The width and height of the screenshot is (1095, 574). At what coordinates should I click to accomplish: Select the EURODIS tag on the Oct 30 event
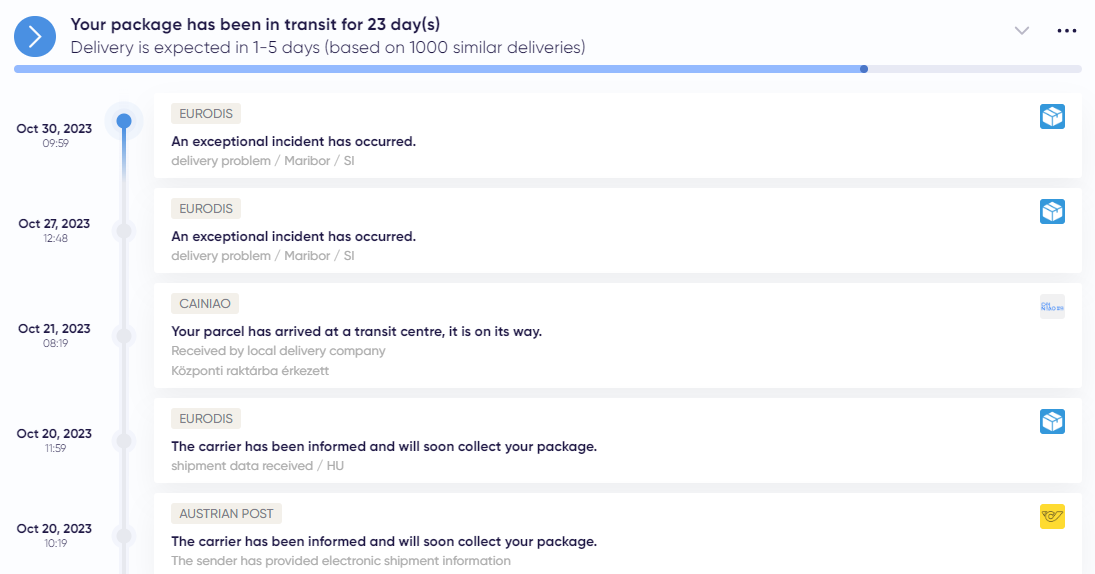coord(206,114)
